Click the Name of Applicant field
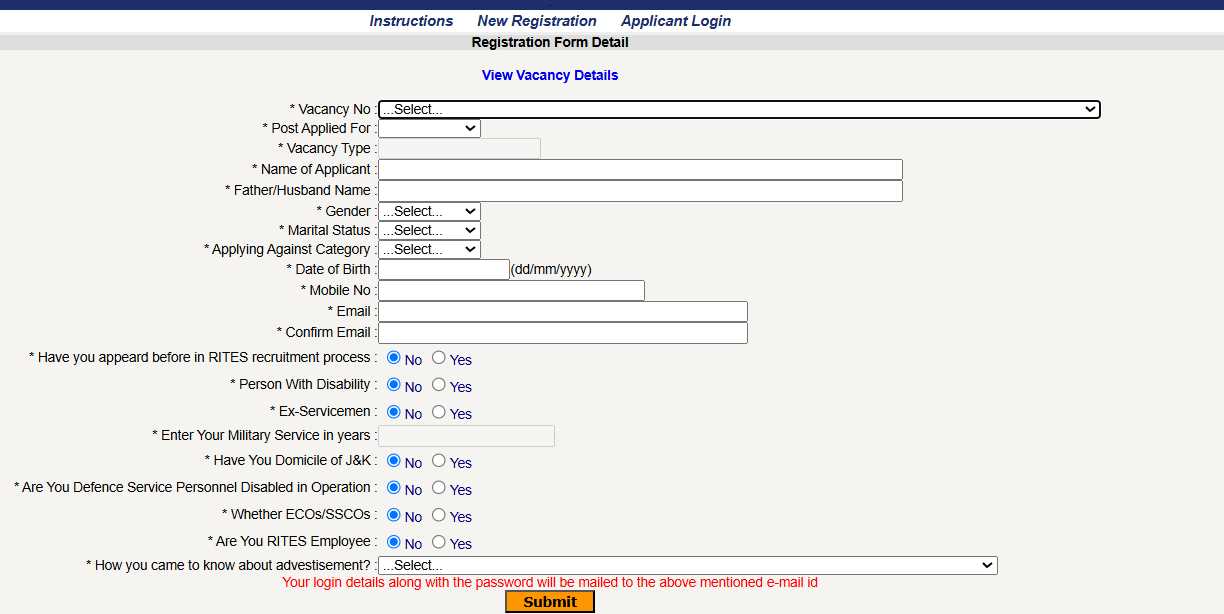Viewport: 1224px width, 614px height. tap(640, 170)
